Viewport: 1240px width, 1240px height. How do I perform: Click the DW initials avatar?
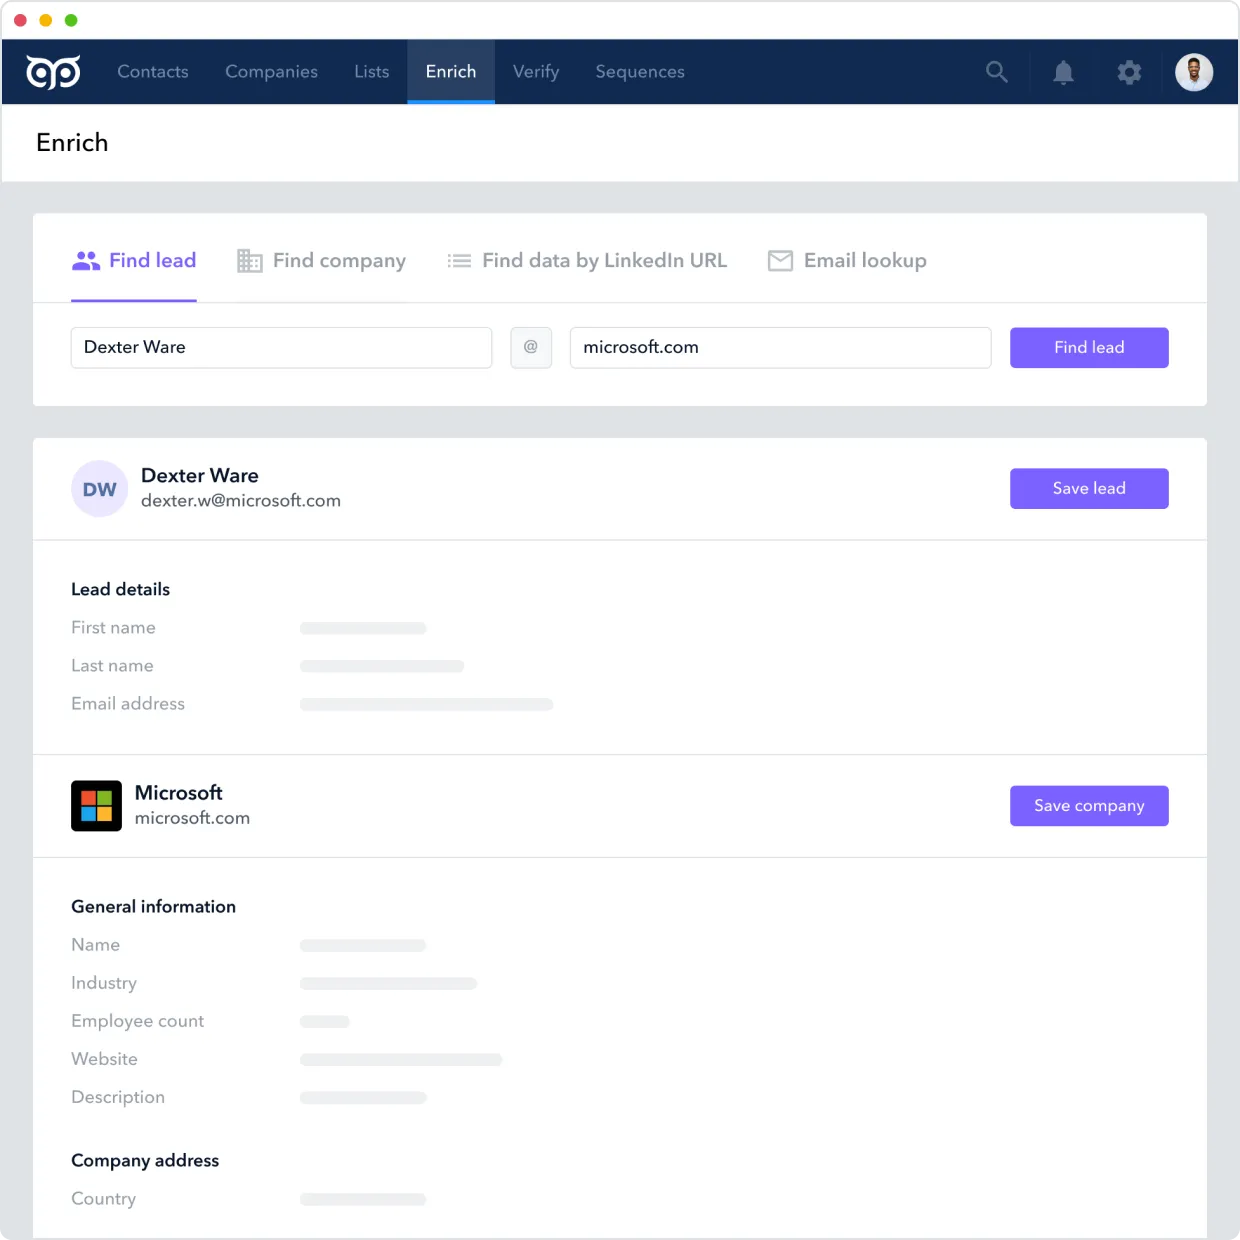99,489
